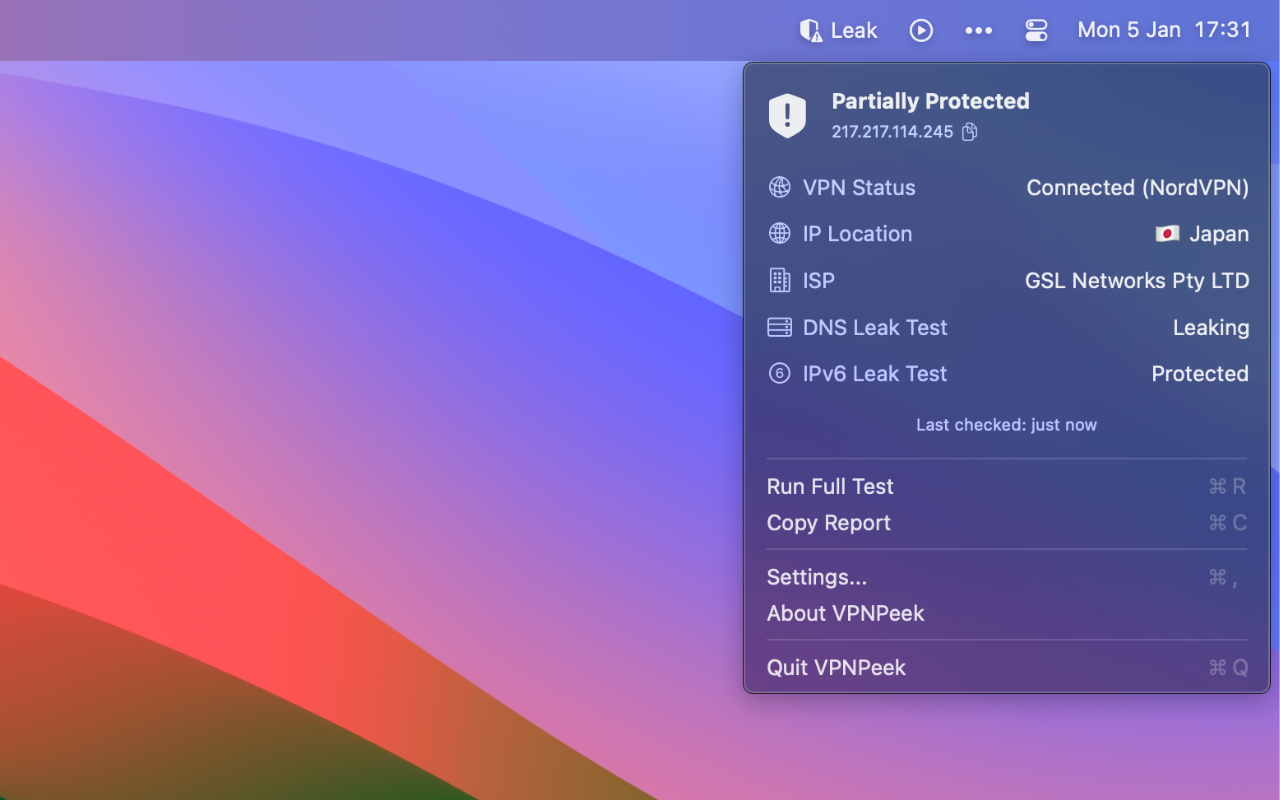Copy the IP address via the clipboard icon

click(x=968, y=131)
